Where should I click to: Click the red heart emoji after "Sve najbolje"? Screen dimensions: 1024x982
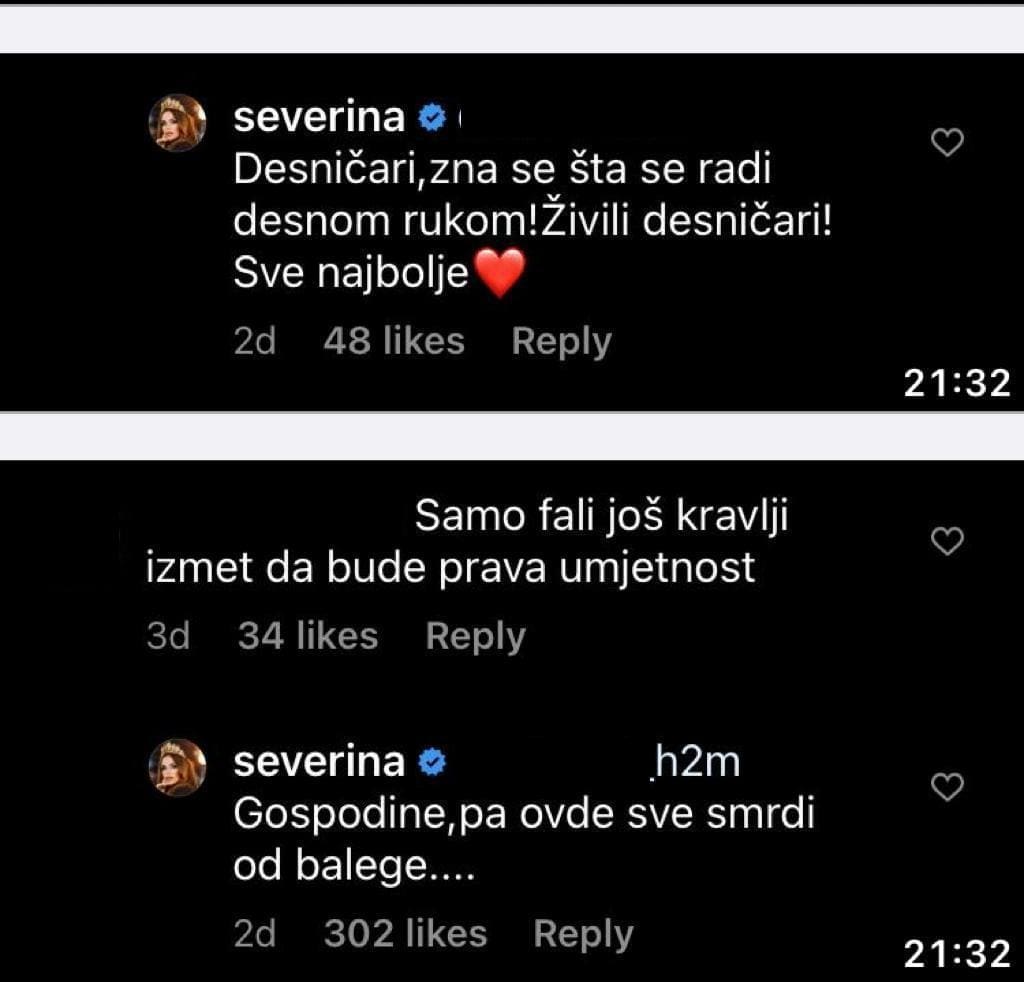[499, 274]
